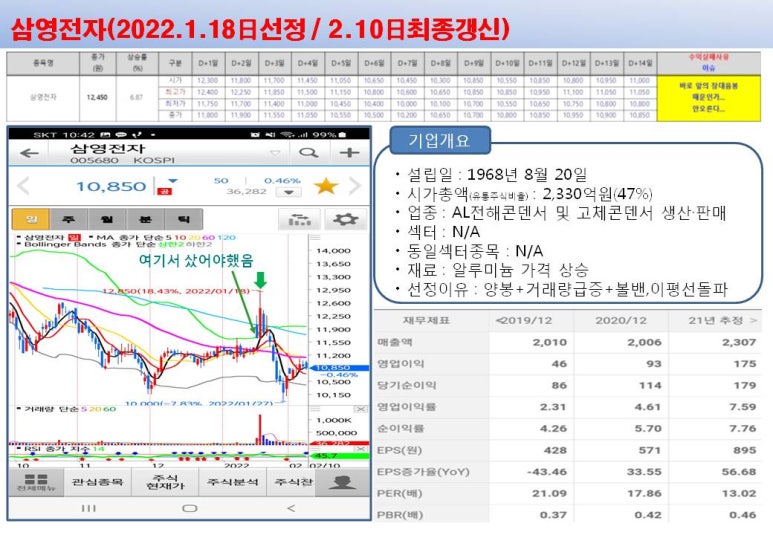773x535 pixels.
Task: Open the search magnifier icon
Action: 309,153
